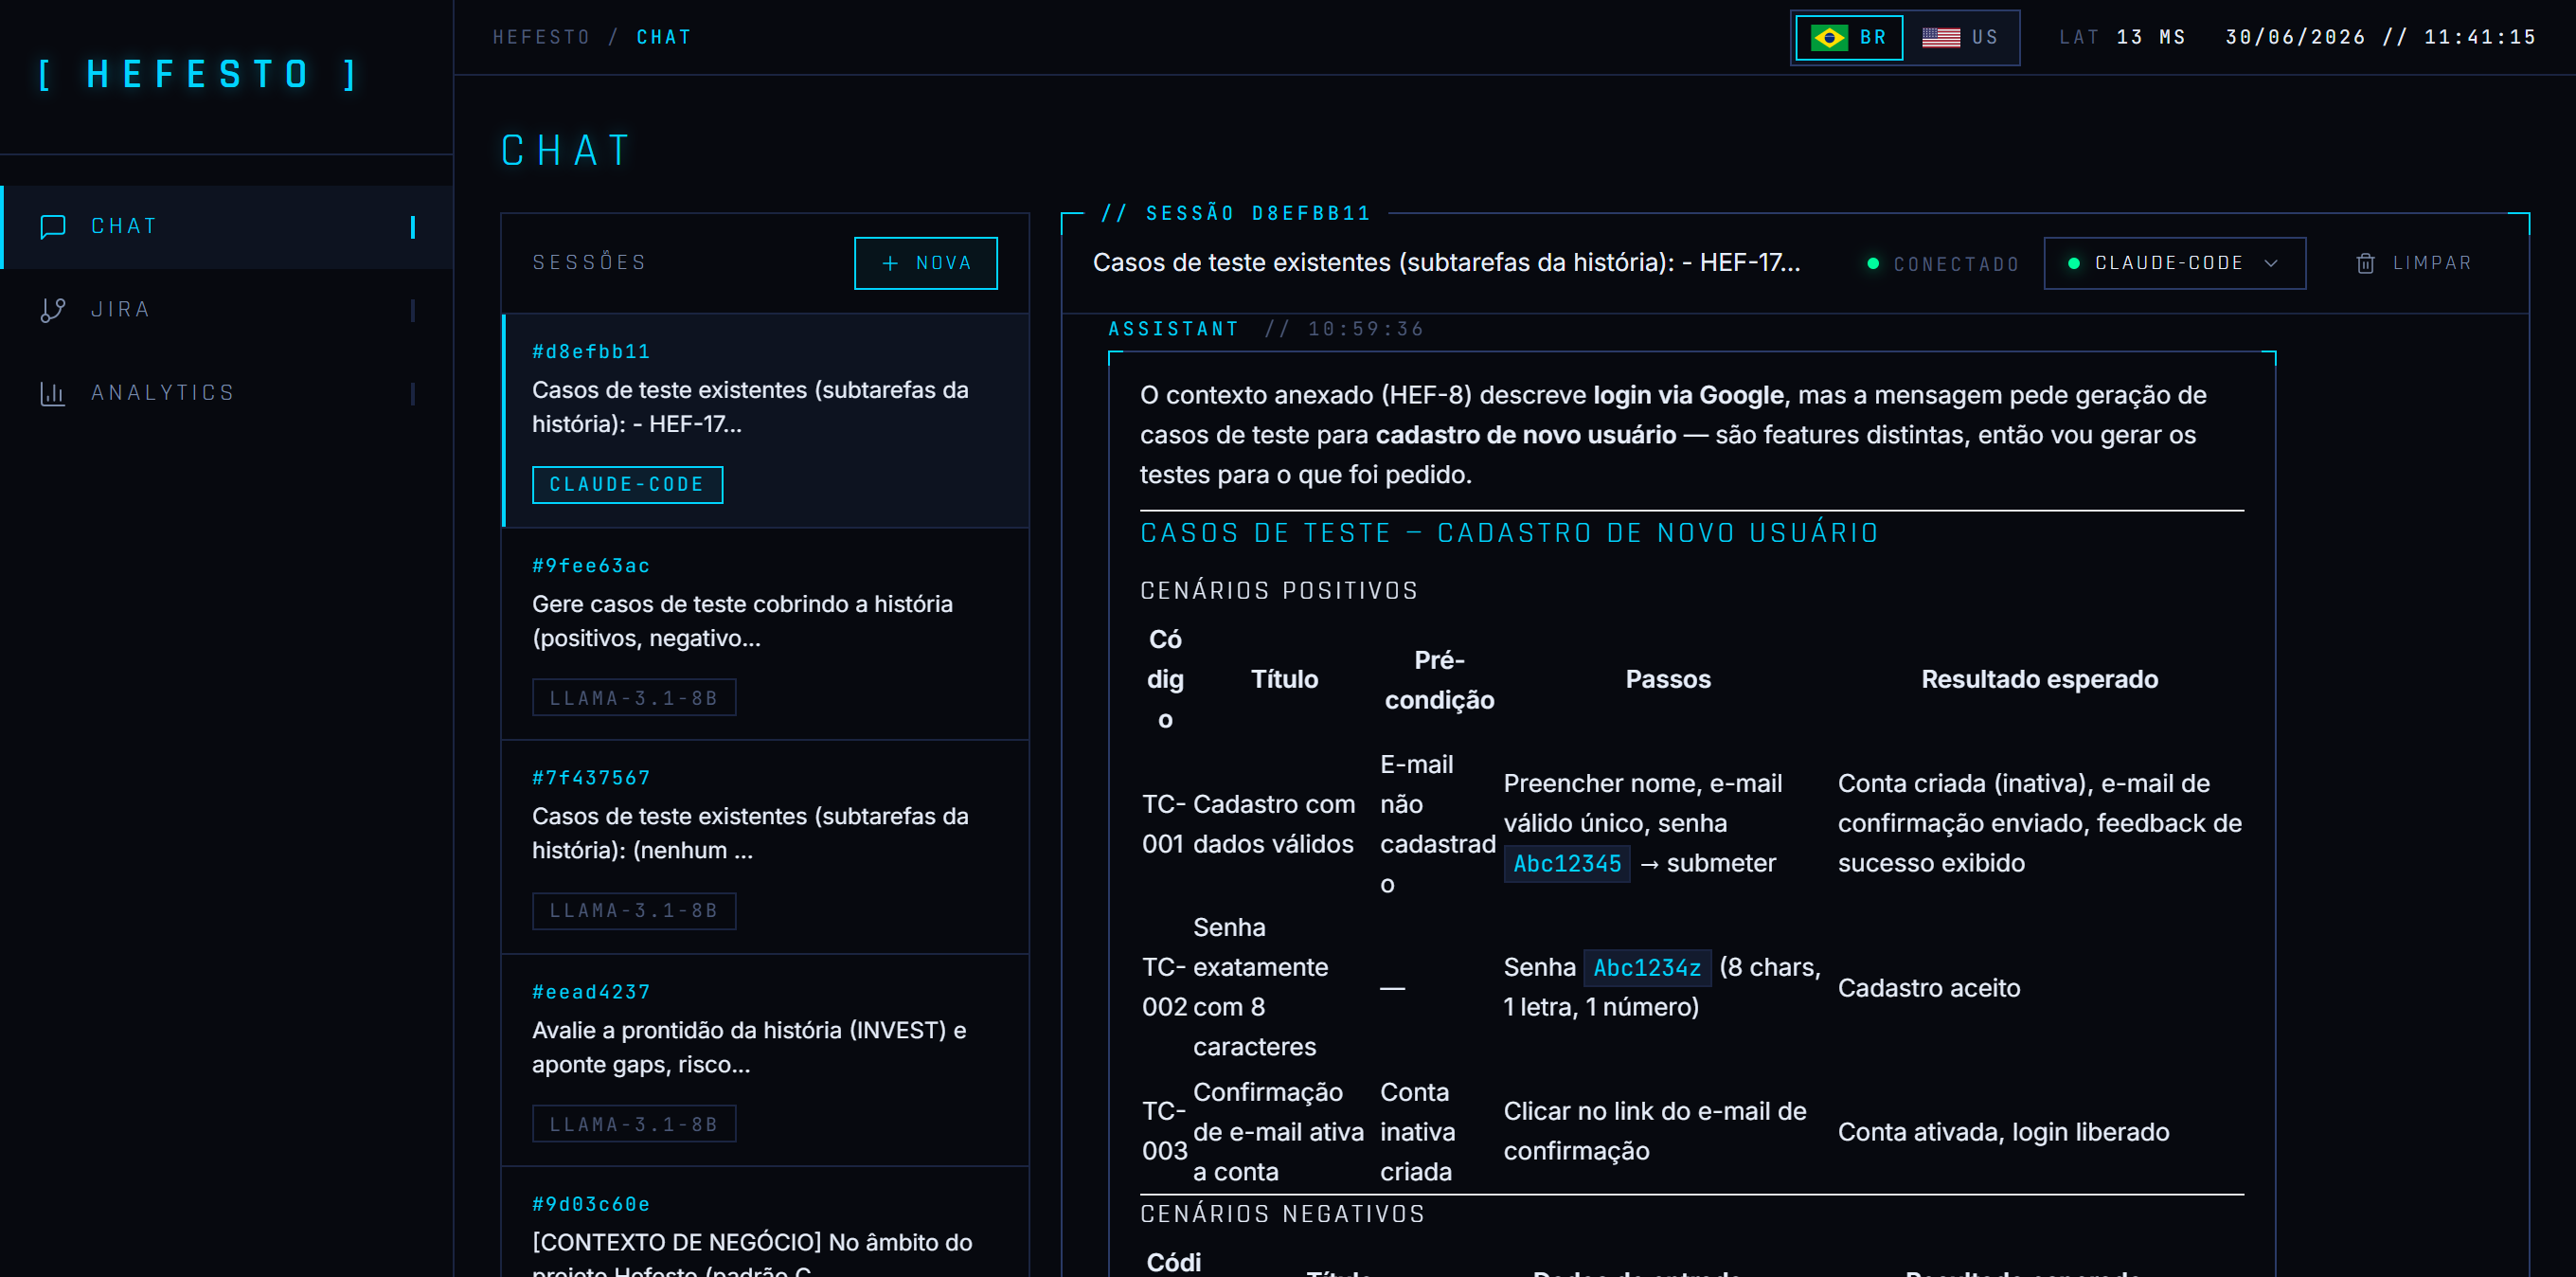Open the Chat menu item

click(227, 227)
